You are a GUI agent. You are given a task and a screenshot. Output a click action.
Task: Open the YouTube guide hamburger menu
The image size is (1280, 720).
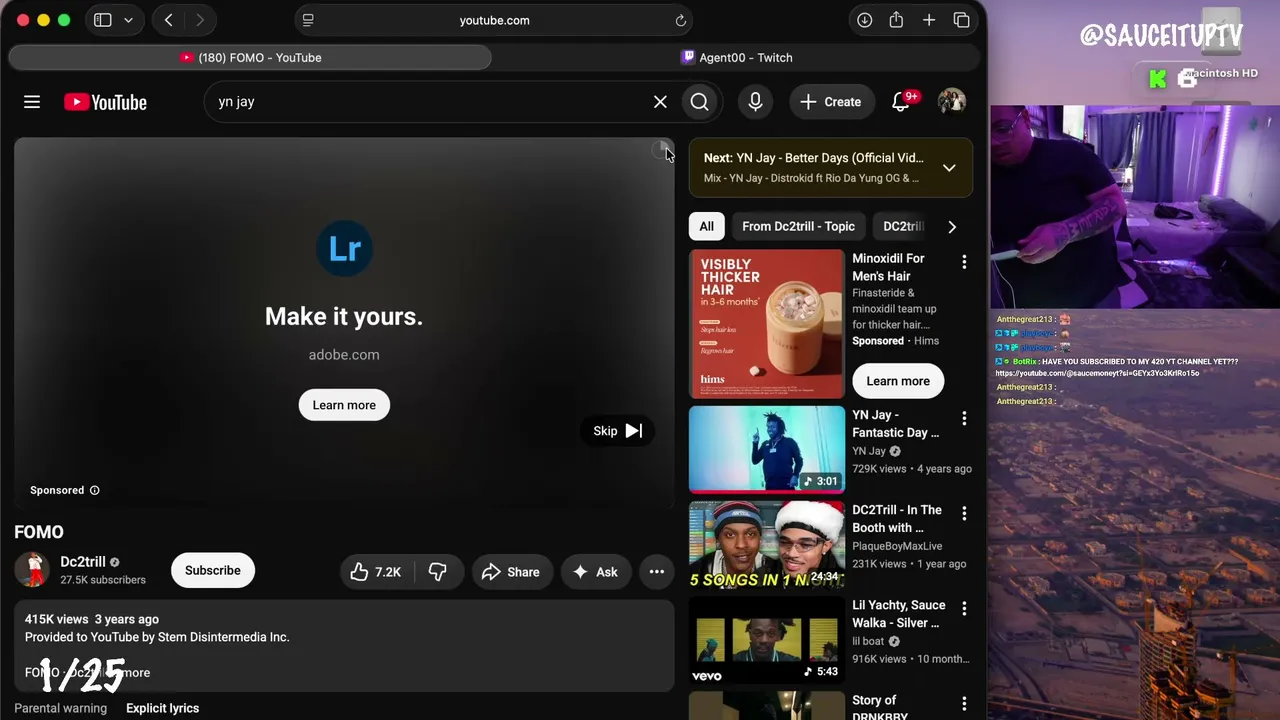click(x=32, y=102)
